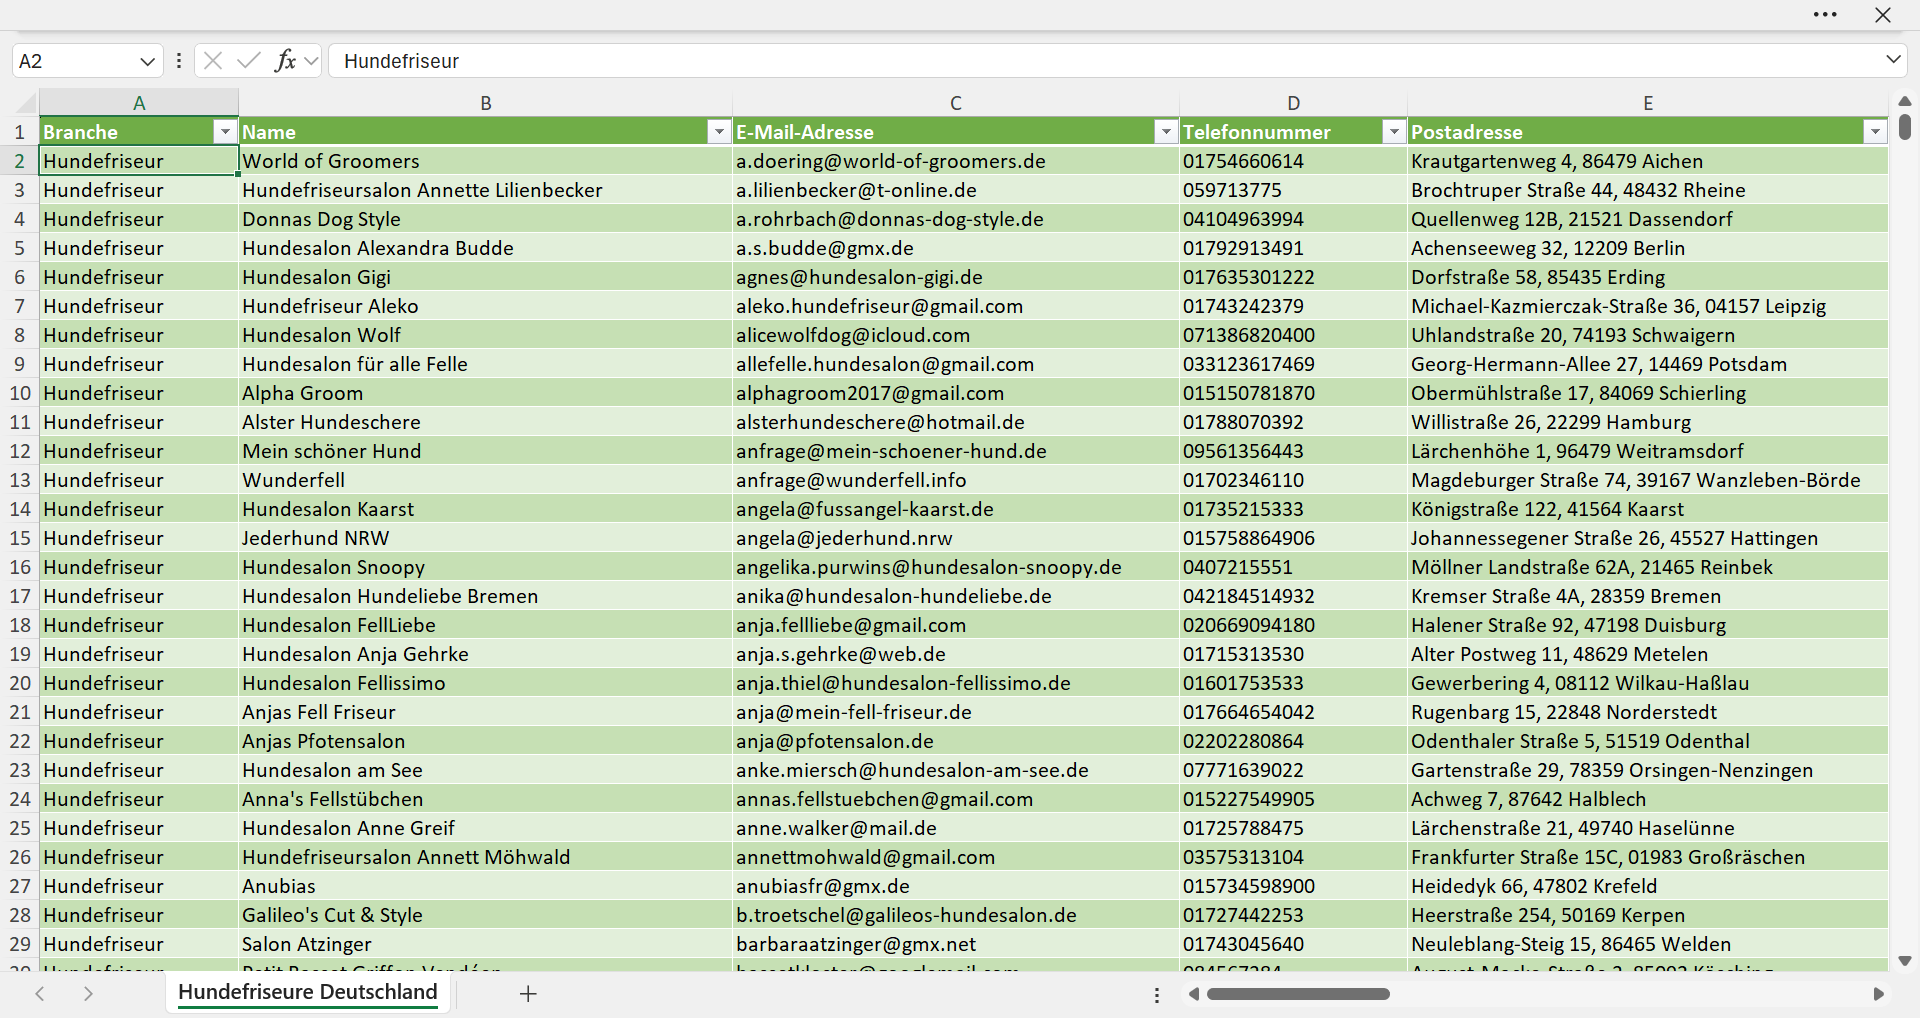This screenshot has width=1920, height=1018.
Task: Select column E header
Action: 1648,103
